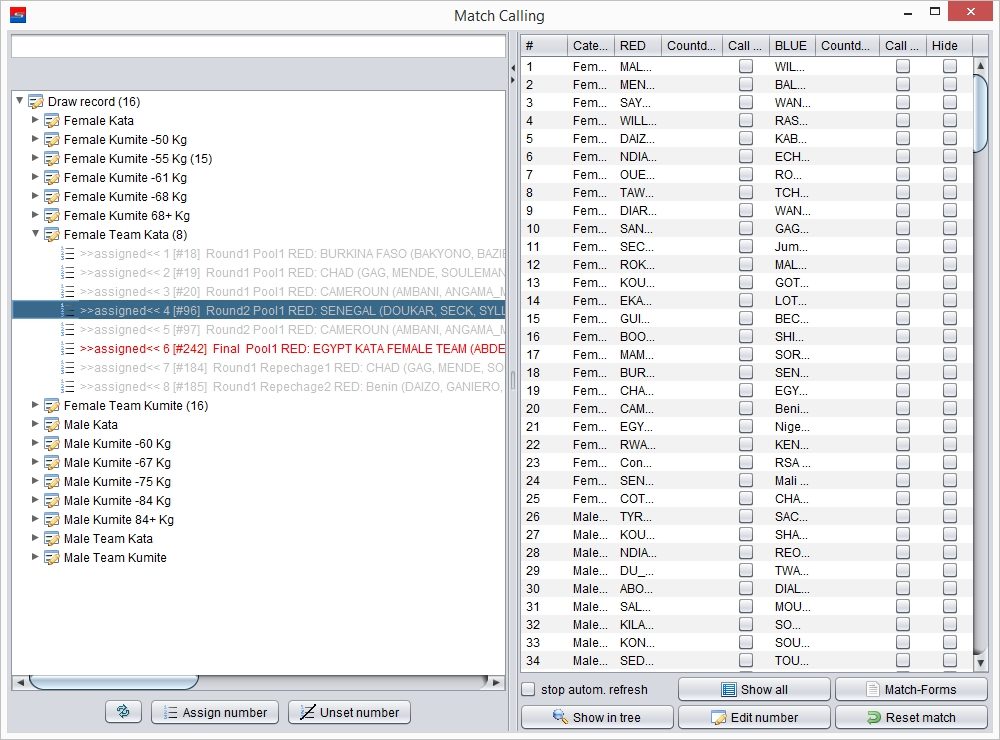Click the refresh icon button beside Assign number
The width and height of the screenshot is (1000, 740).
(123, 712)
